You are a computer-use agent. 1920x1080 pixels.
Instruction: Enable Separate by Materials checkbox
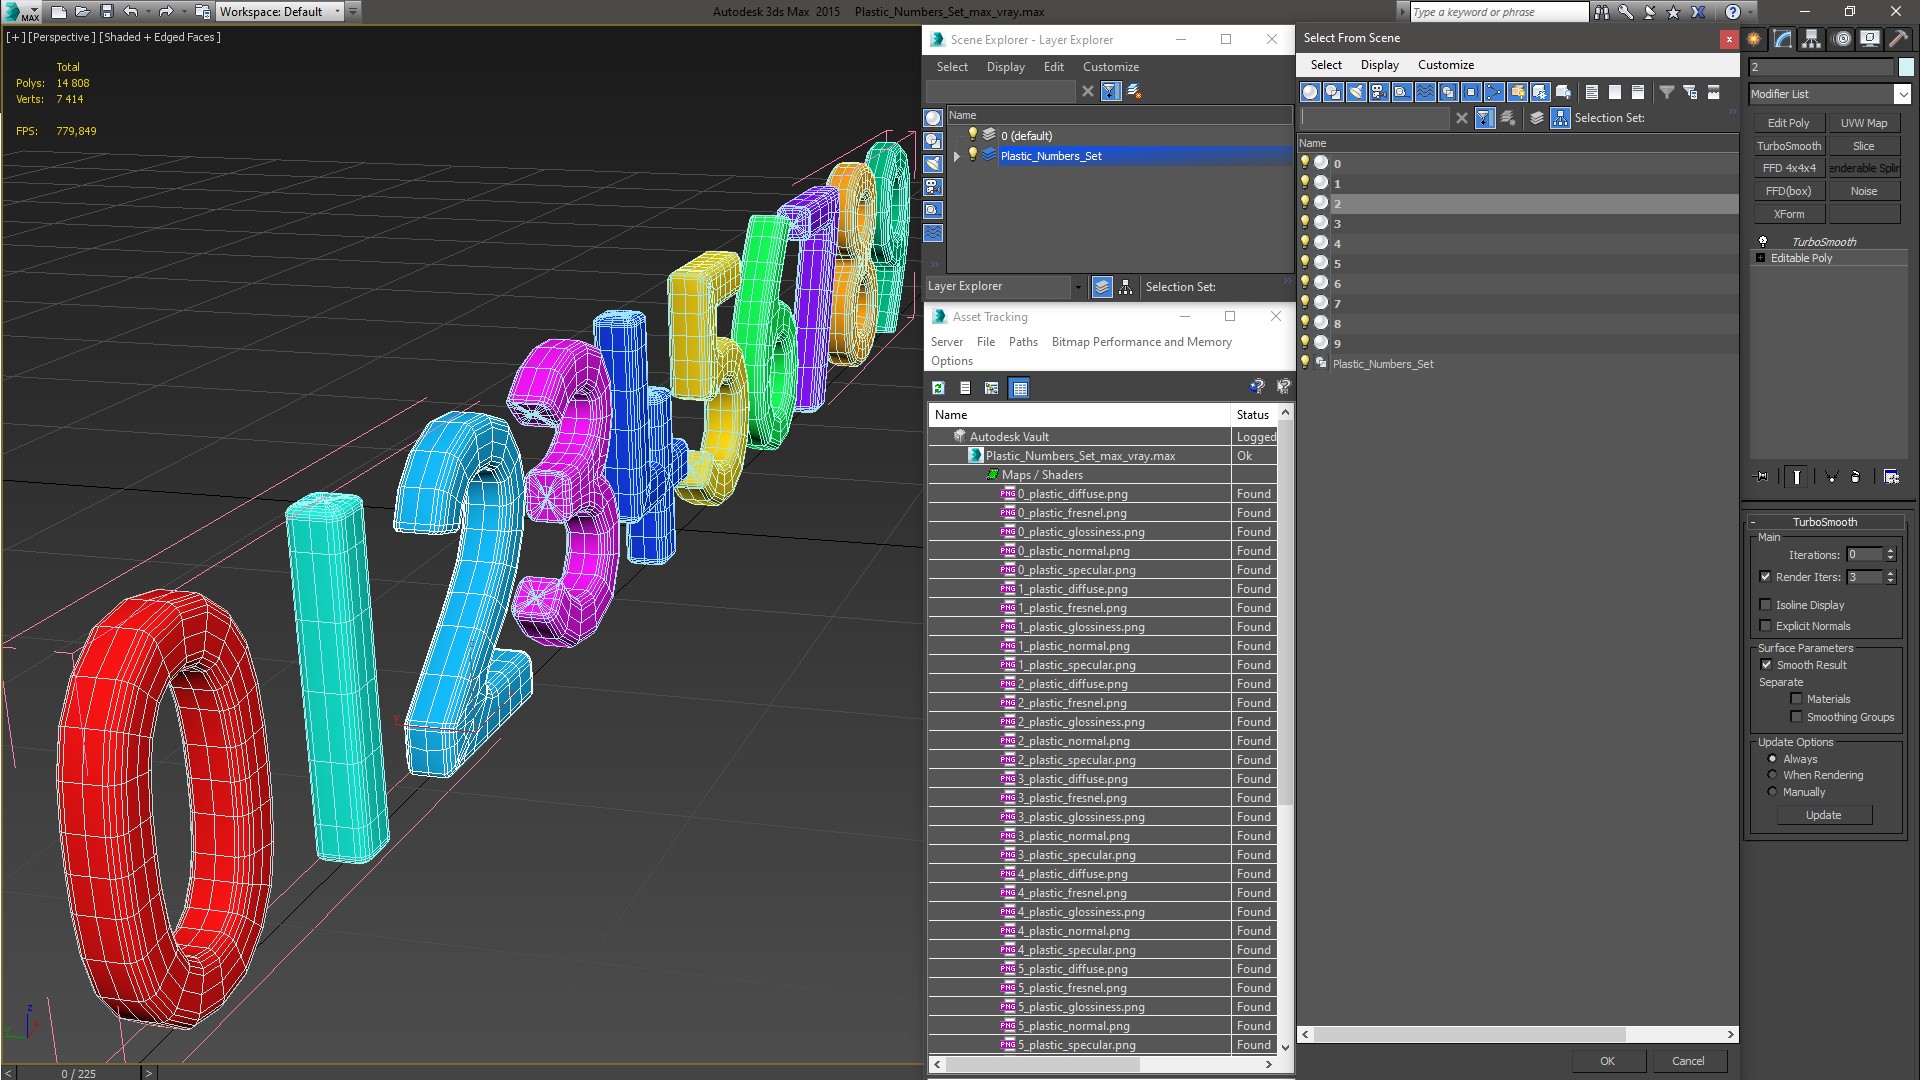pos(1796,699)
